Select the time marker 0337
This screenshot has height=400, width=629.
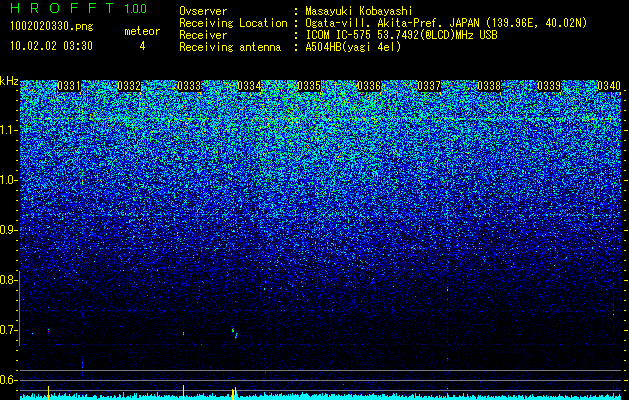[429, 86]
